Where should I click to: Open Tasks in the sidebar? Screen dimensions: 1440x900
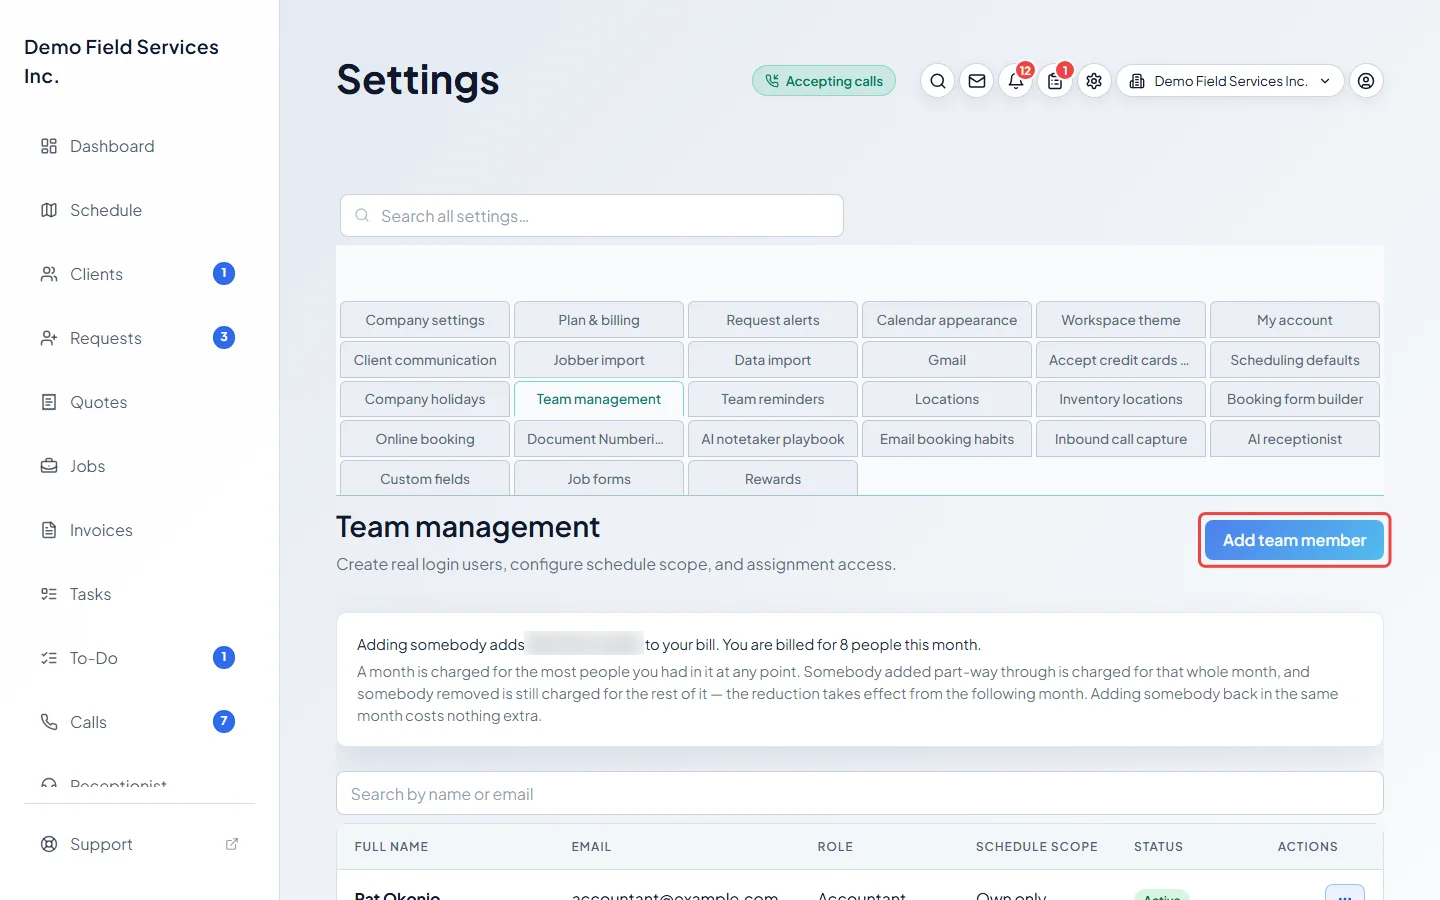(139, 594)
